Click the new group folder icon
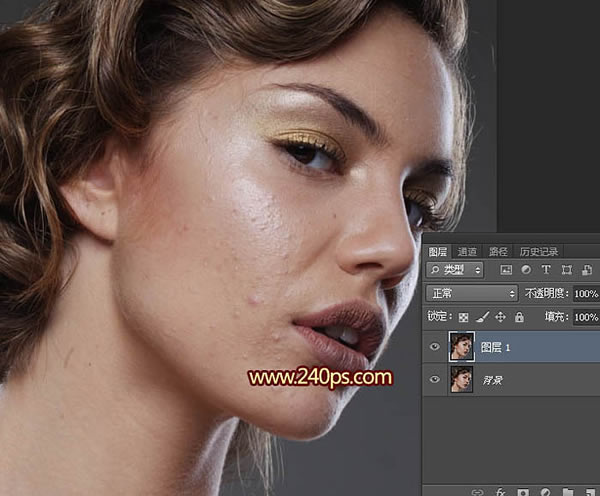600x496 pixels. tap(566, 491)
